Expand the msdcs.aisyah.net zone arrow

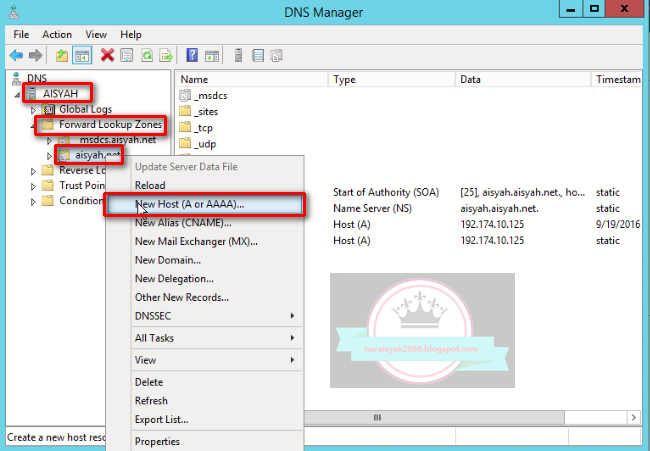click(49, 141)
